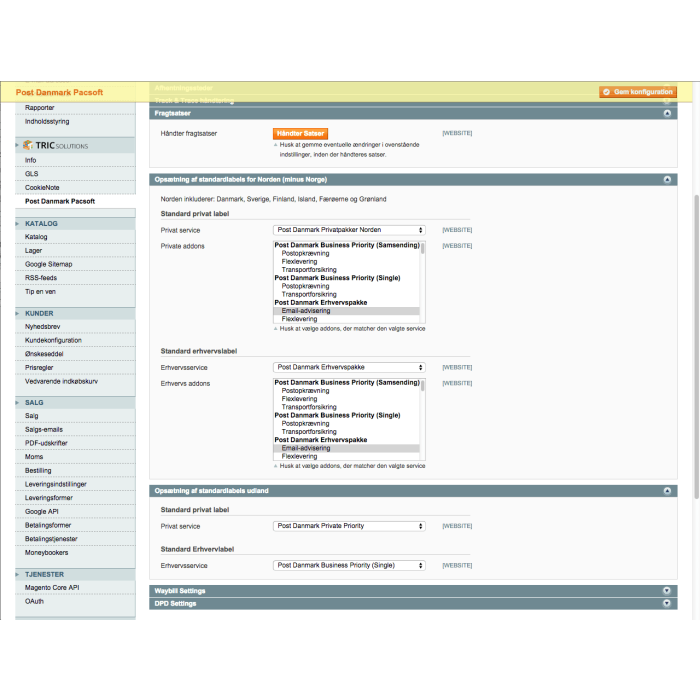The width and height of the screenshot is (700, 700).
Task: Click the Gem konfiguration save button
Action: (x=638, y=92)
